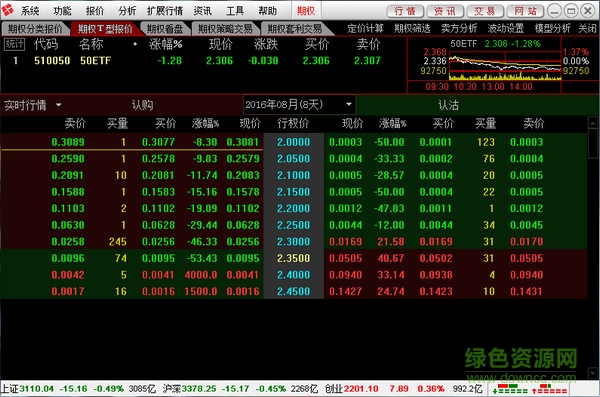
Task: Open the 报价 menu
Action: coord(95,11)
